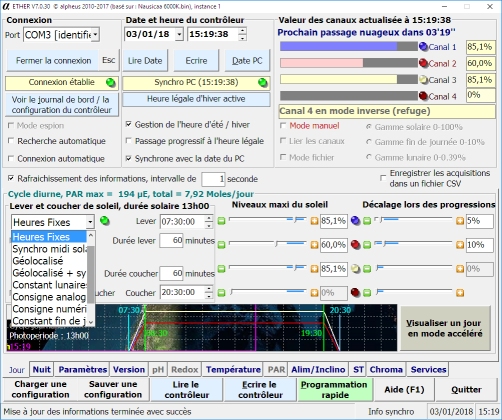
Task: Click the dark red Canal 4 indicator ball
Action: pos(423,96)
